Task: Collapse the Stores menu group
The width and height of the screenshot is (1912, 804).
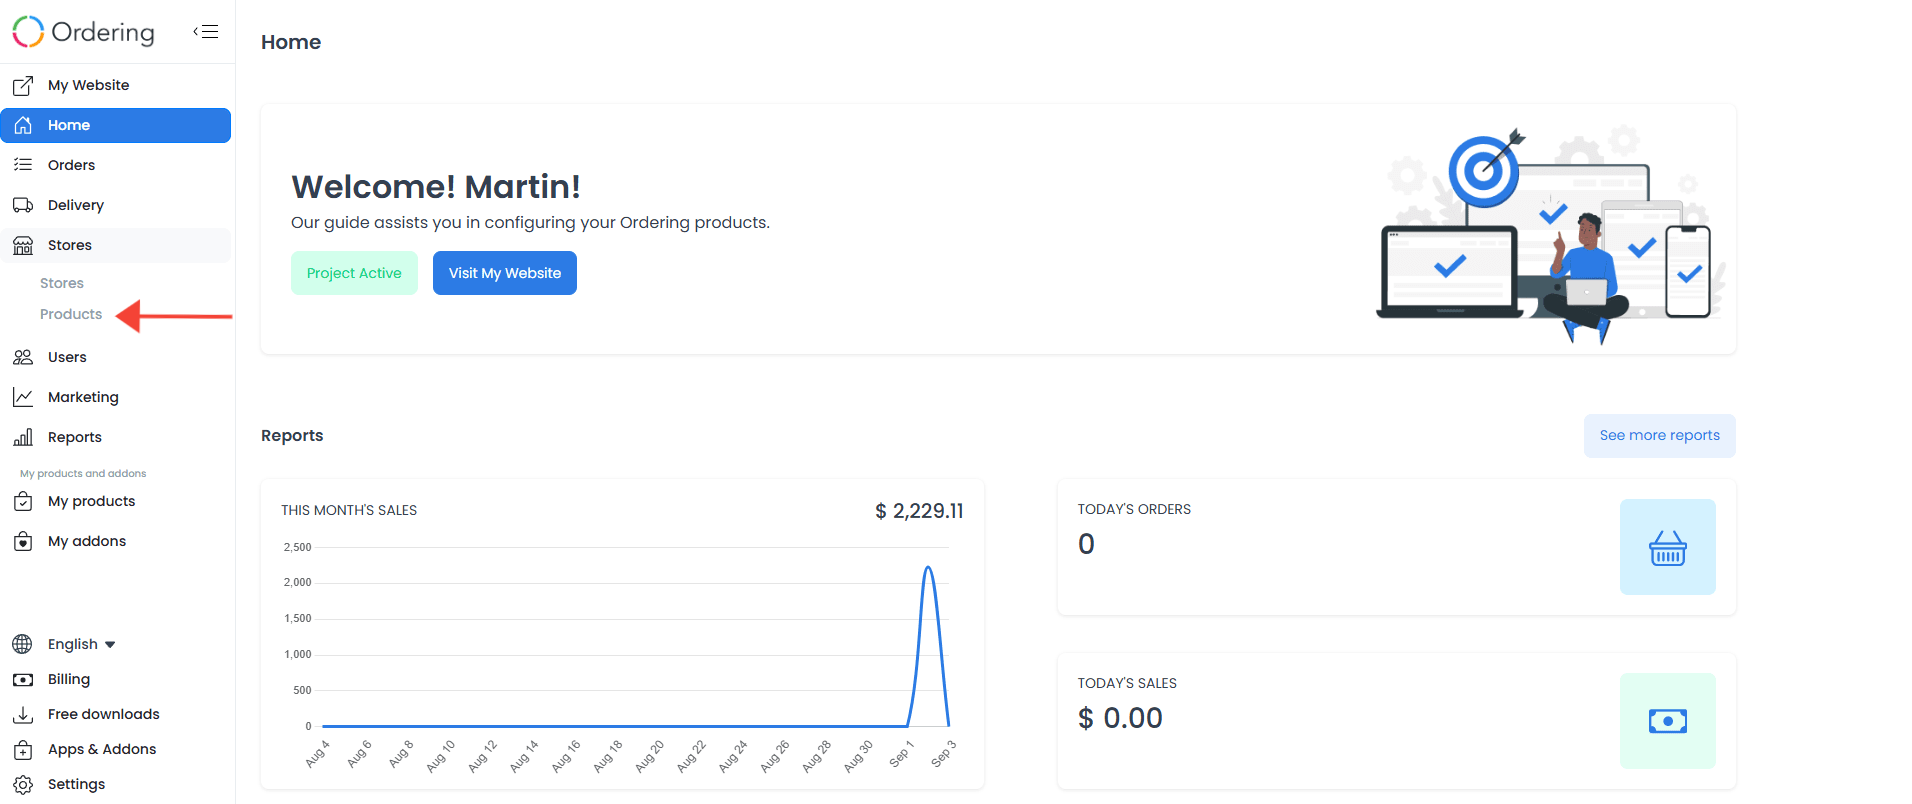Action: pos(116,245)
